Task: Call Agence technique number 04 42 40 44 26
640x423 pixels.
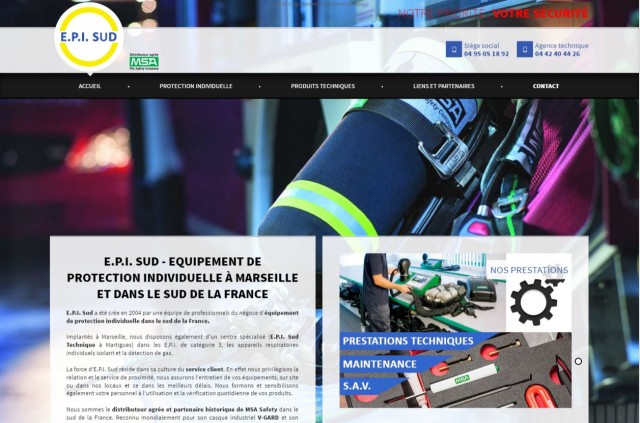Action: tap(557, 53)
